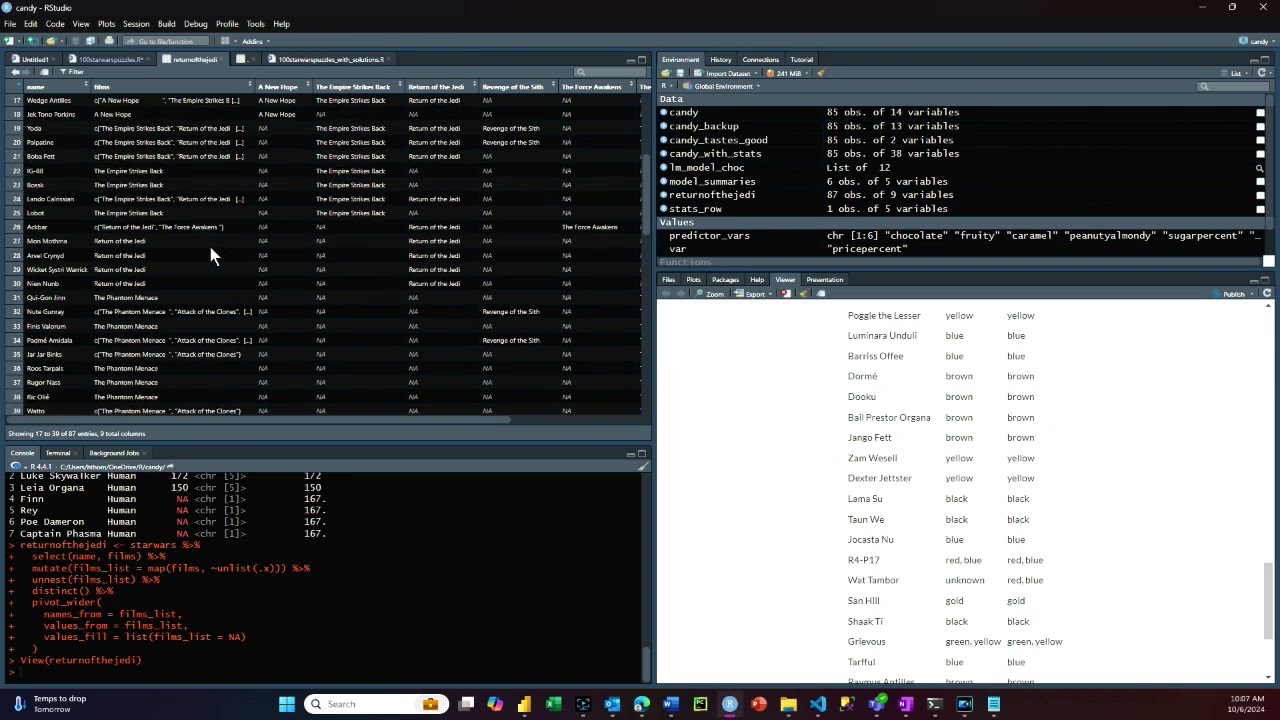Remove current viewer item with red X icon

pos(786,294)
